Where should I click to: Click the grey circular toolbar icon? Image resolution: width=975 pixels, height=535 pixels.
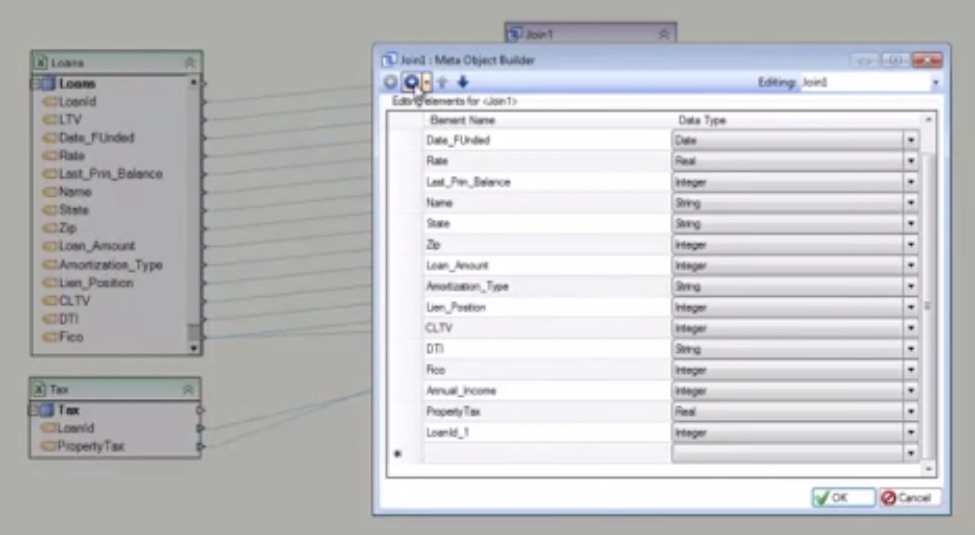391,82
